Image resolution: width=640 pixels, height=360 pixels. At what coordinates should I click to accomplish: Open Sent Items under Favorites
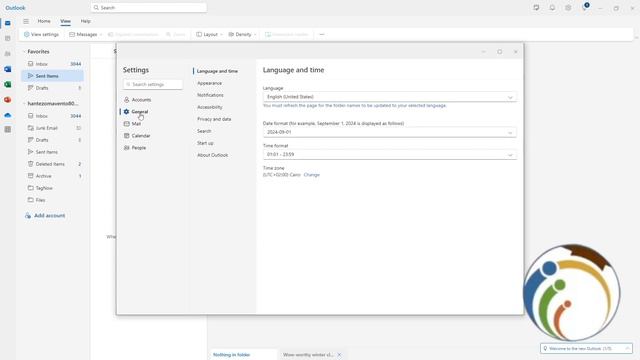[x=52, y=76]
